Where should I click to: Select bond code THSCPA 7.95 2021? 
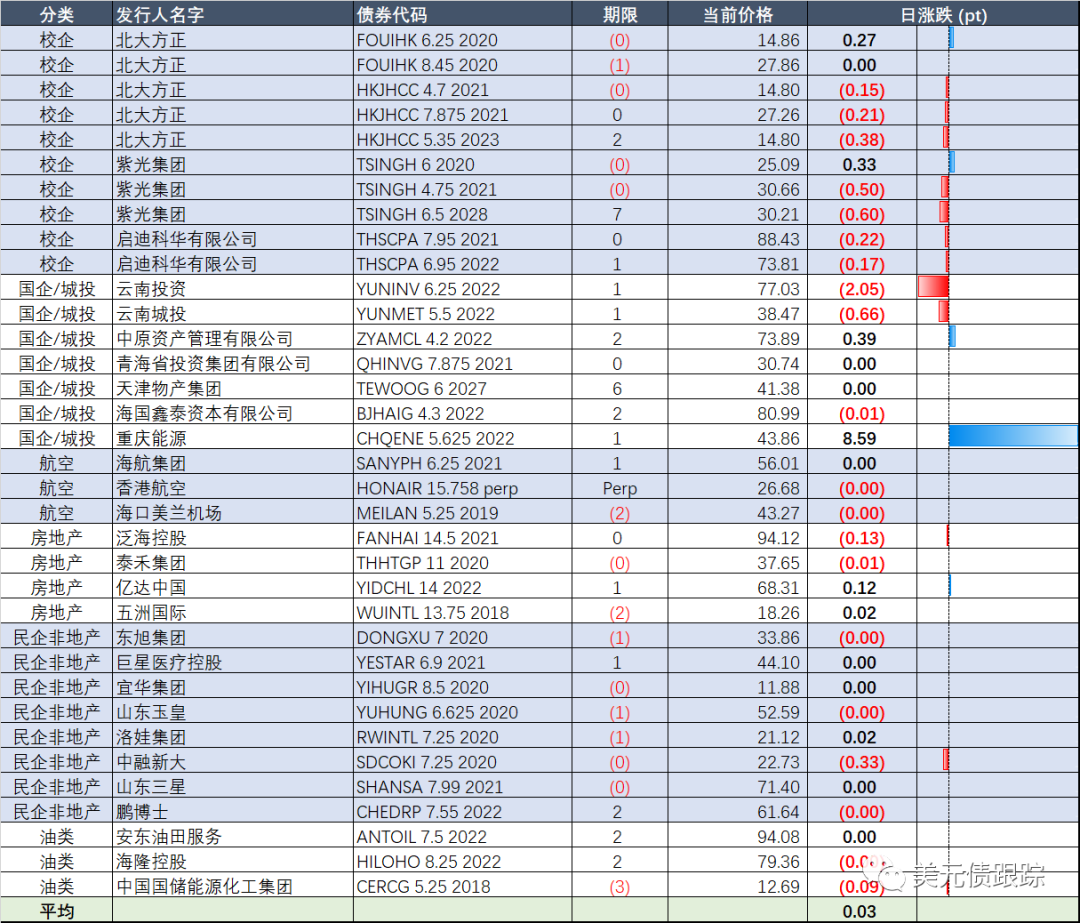(427, 239)
